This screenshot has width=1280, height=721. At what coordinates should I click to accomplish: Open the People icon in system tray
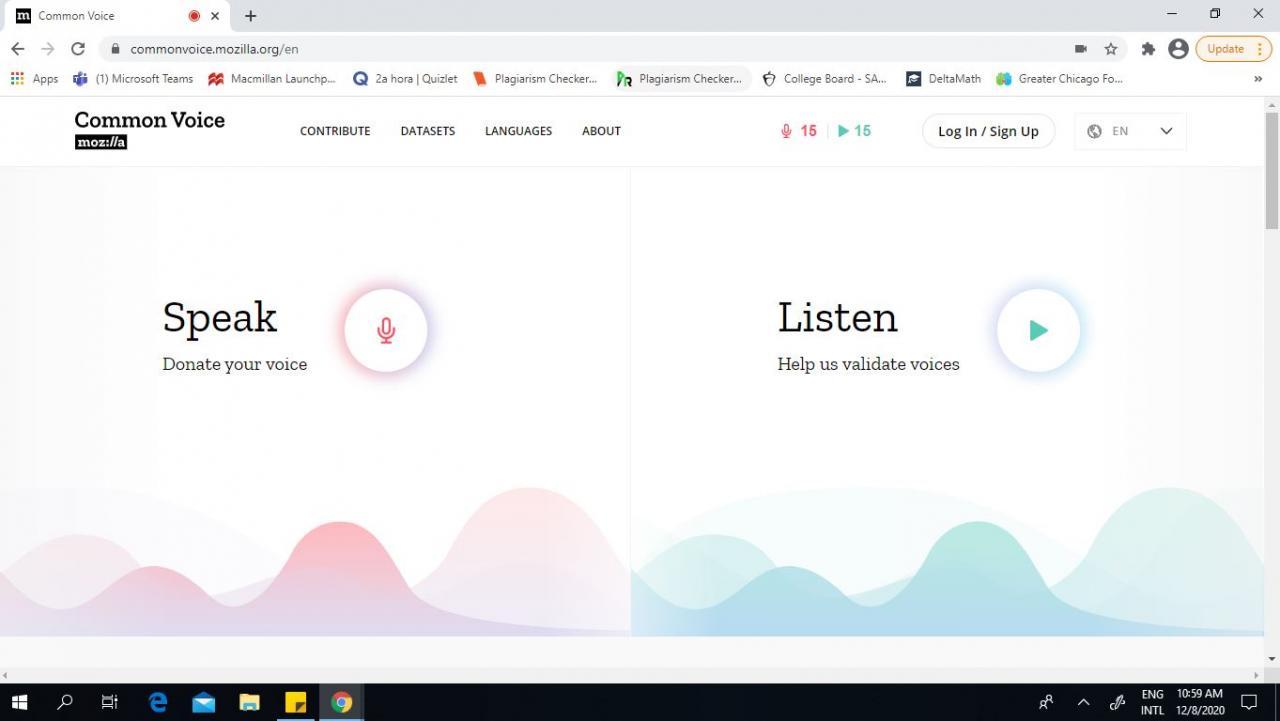click(1046, 702)
